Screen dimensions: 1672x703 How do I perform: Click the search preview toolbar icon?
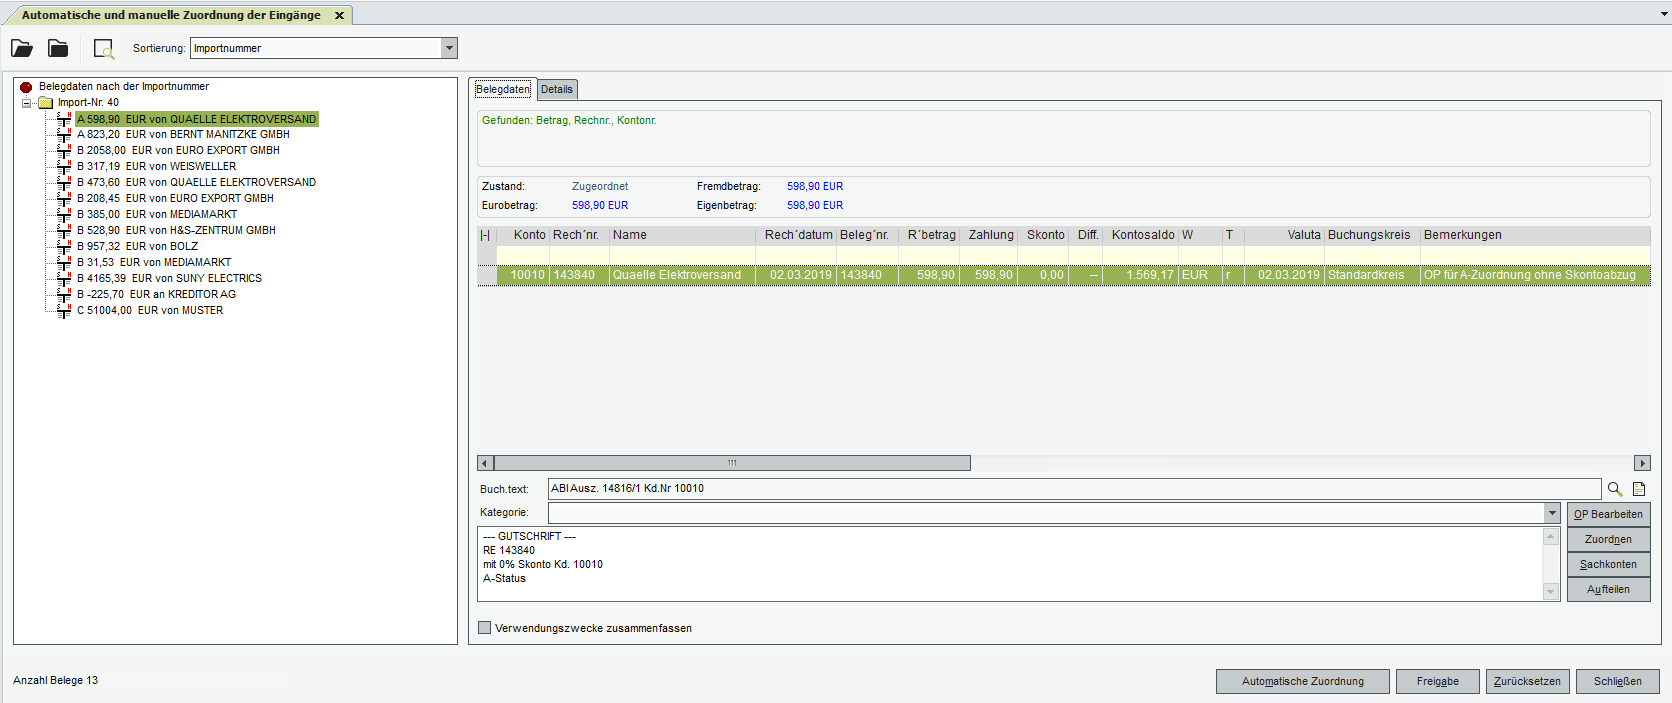click(x=104, y=48)
